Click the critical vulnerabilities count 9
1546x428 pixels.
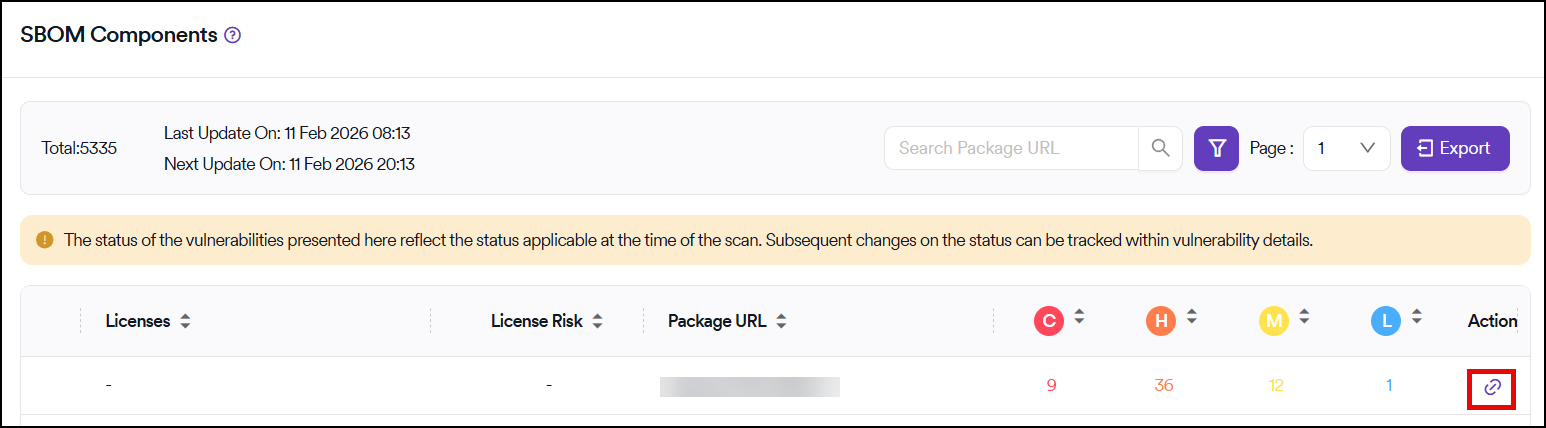pos(1051,386)
